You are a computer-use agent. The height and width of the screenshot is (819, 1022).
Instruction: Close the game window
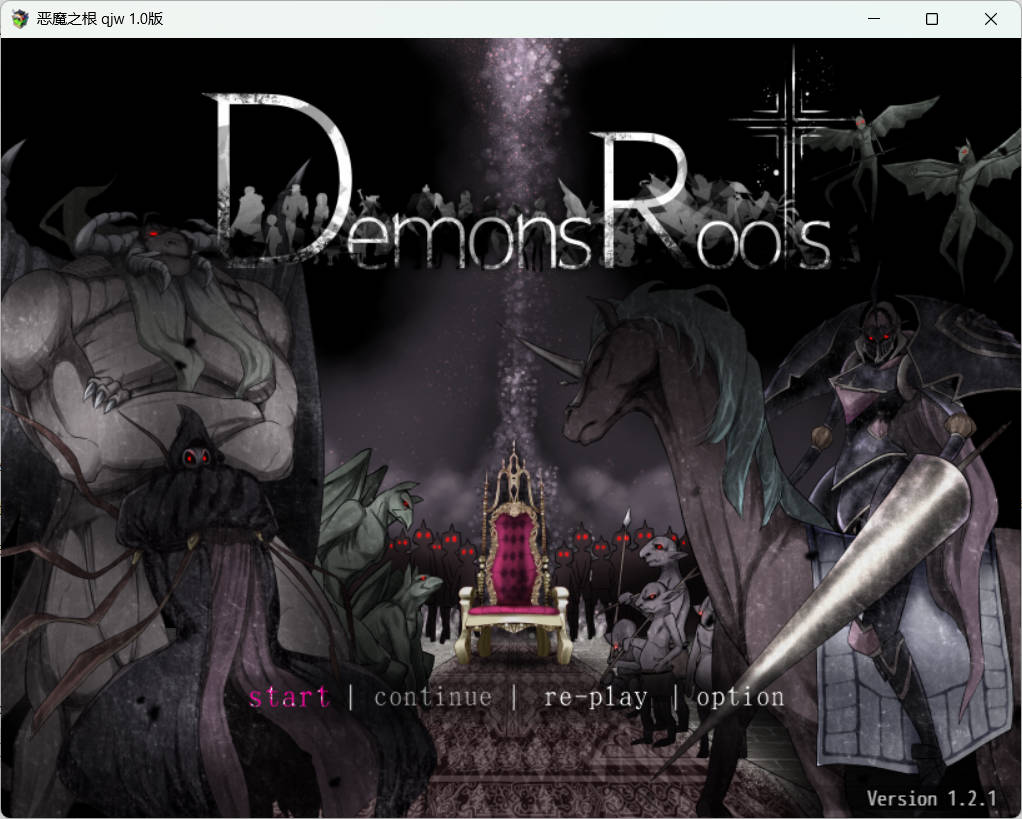coord(990,18)
